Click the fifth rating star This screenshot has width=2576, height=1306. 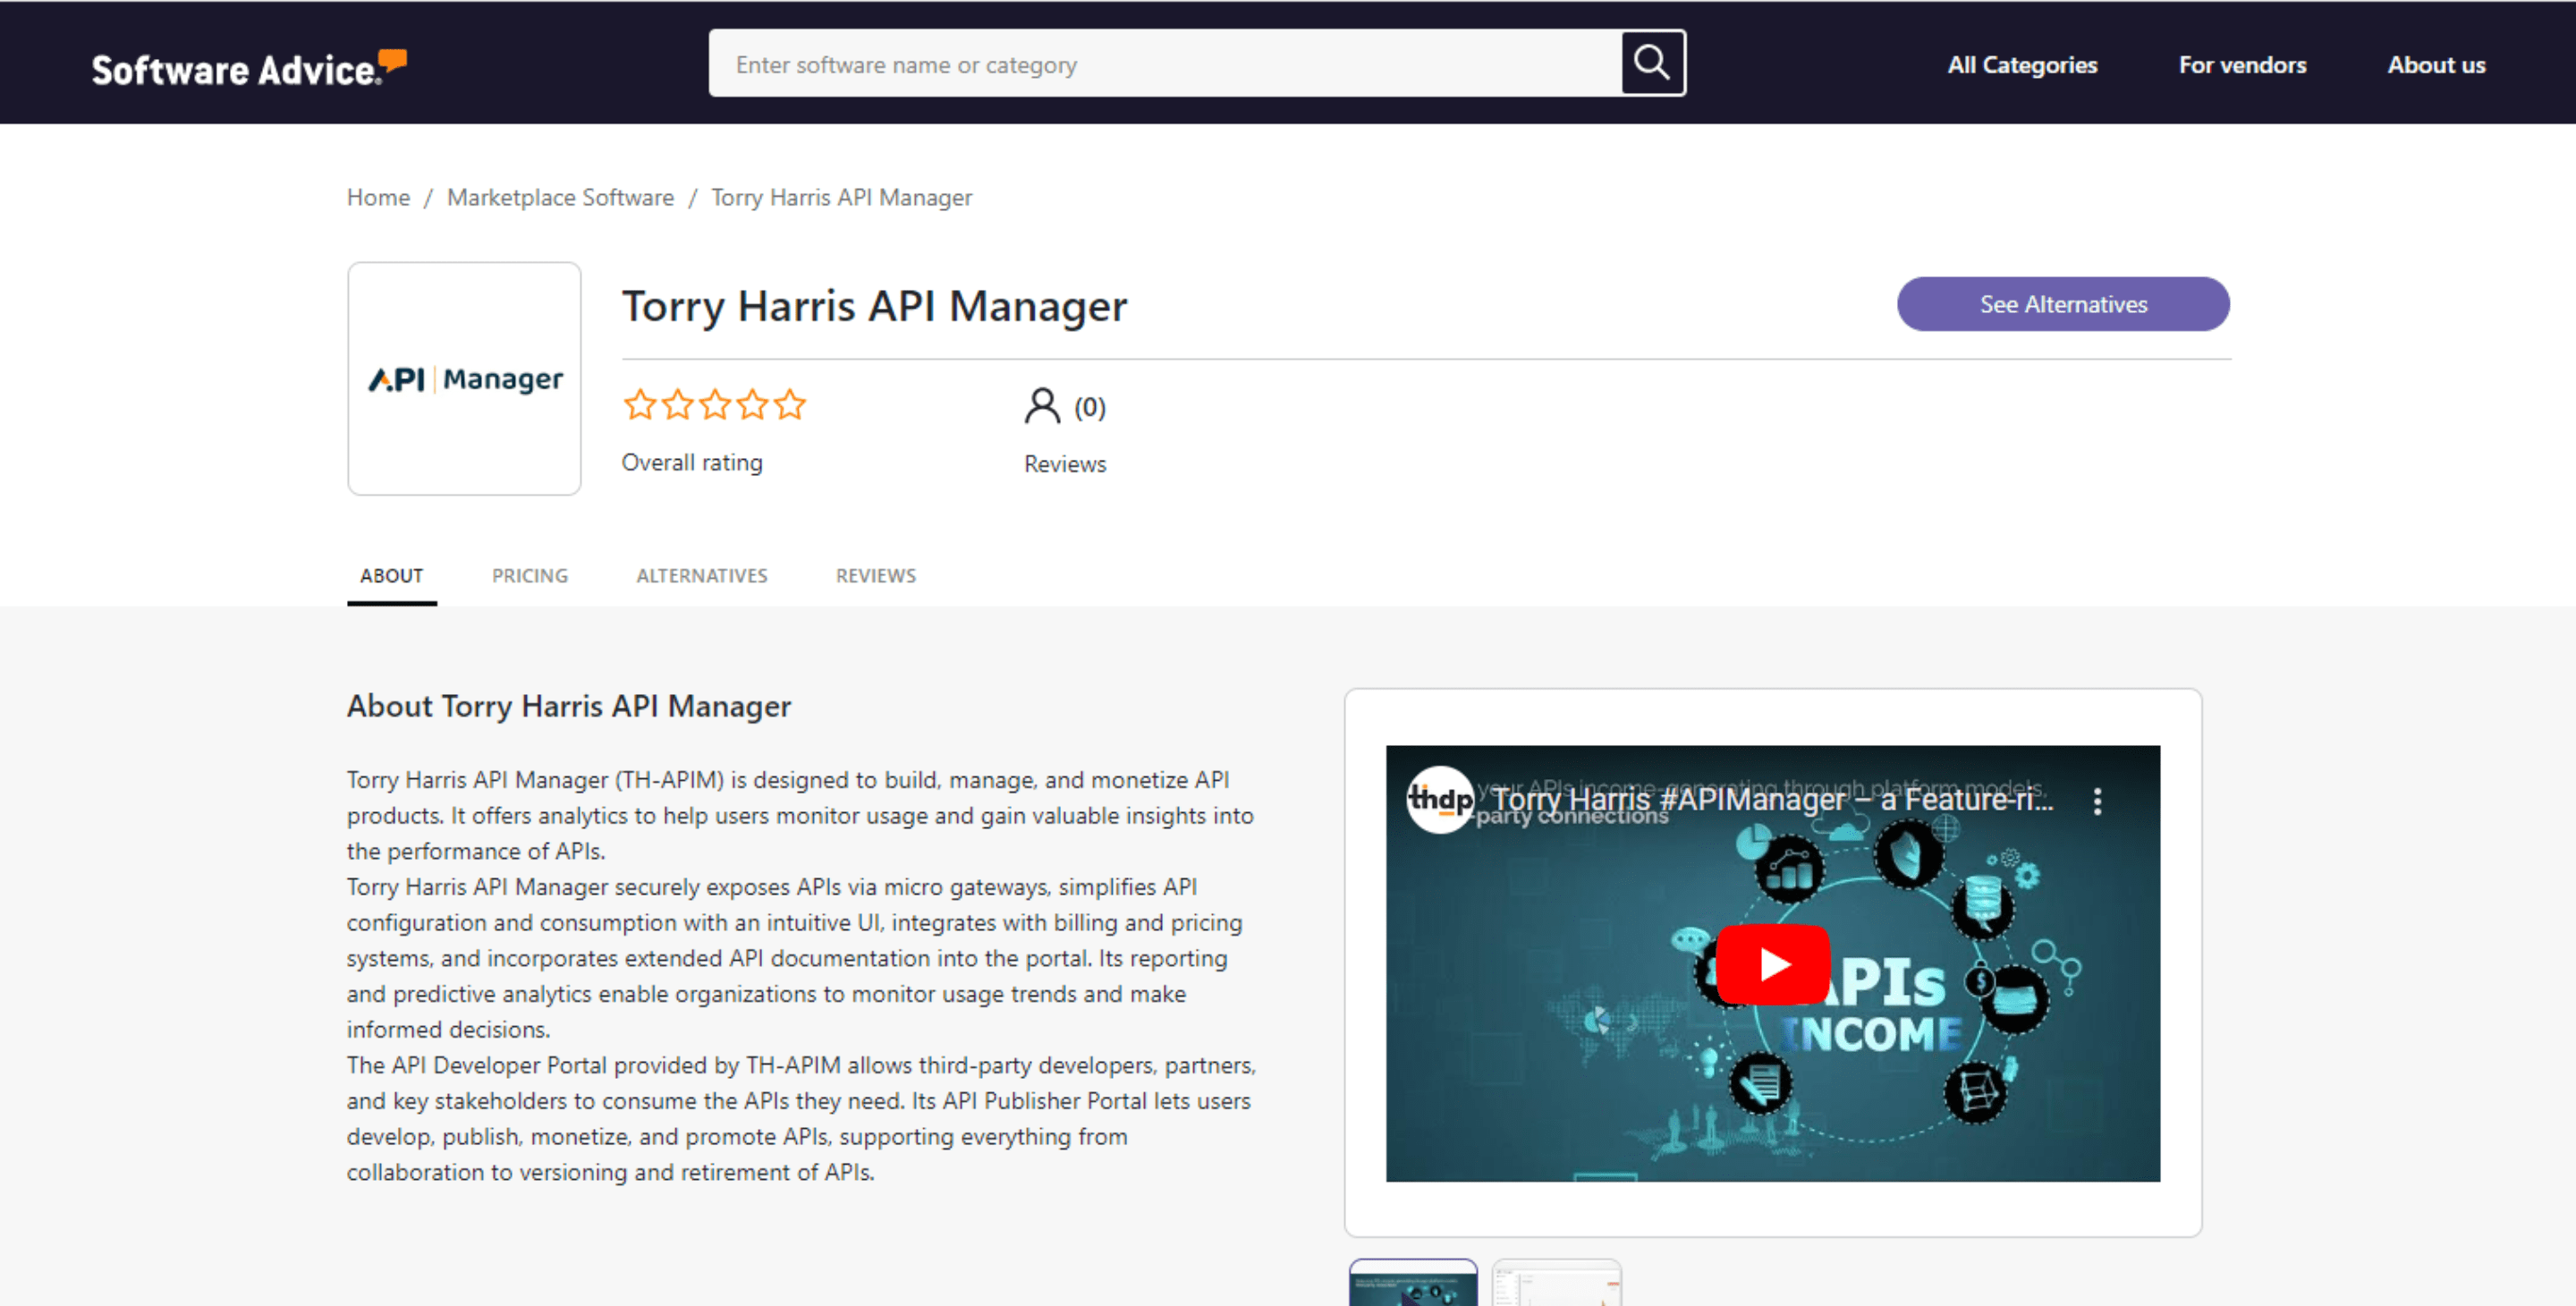(x=789, y=405)
